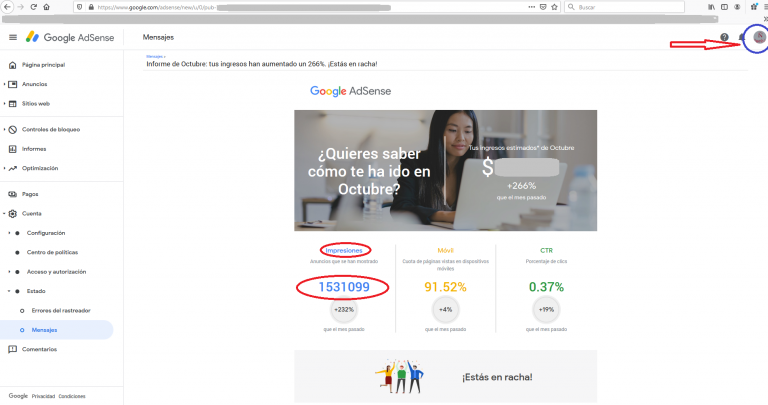This screenshot has height=405, width=768.
Task: Open Página principal in the sidebar
Action: point(43,65)
